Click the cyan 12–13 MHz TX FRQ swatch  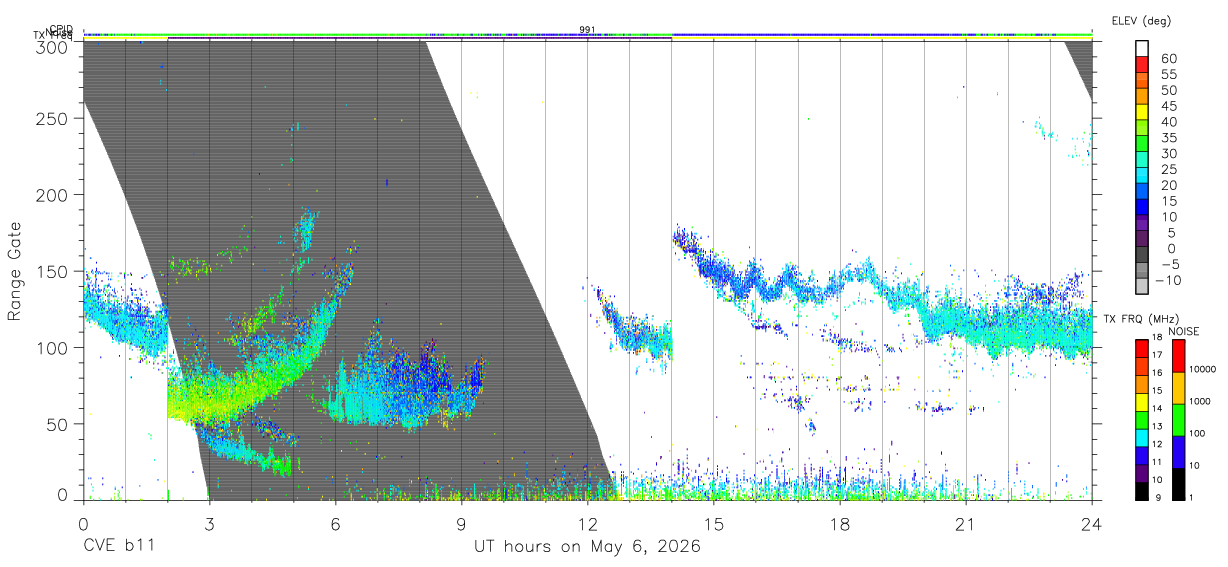click(1142, 437)
